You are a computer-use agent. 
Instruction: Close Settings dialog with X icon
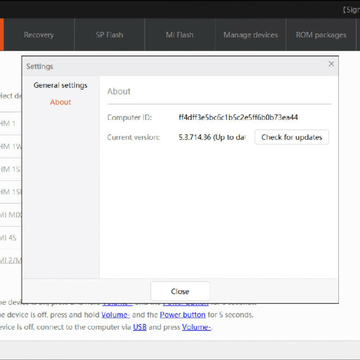coord(331,64)
